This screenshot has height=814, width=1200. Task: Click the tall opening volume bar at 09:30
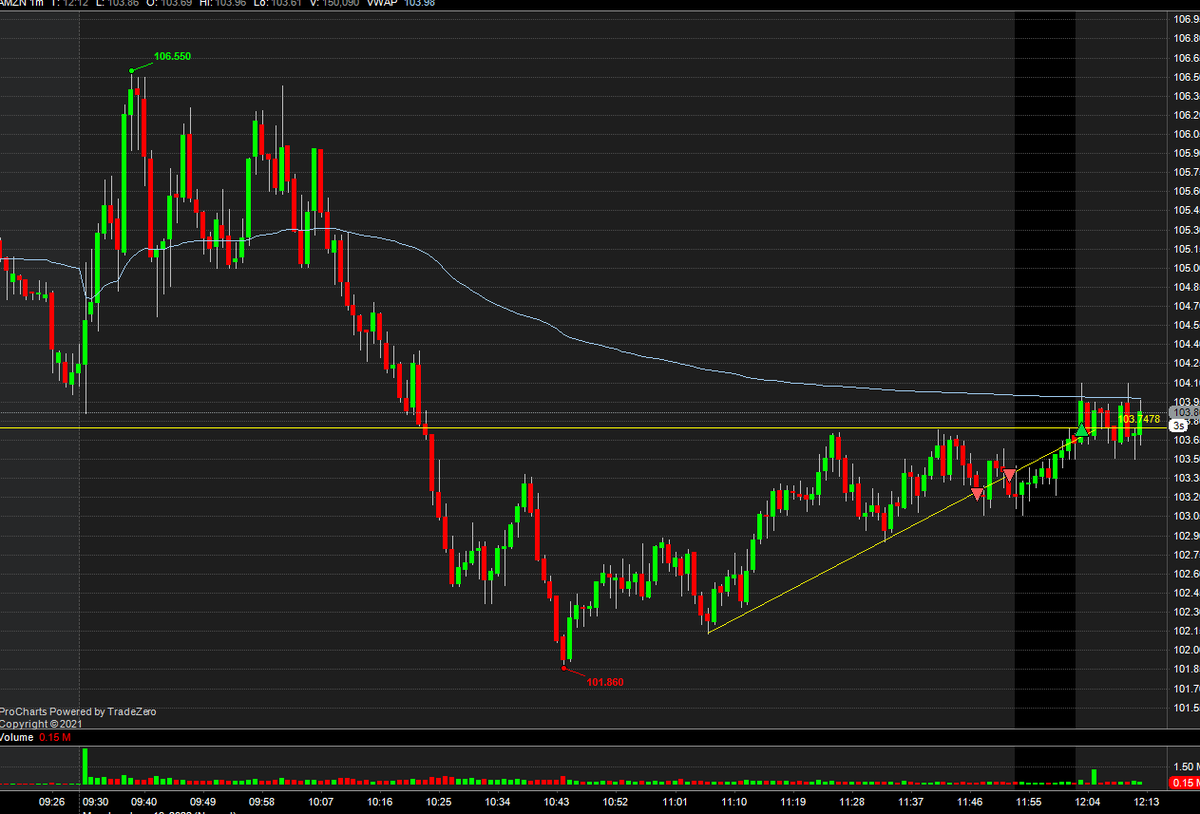click(85, 766)
